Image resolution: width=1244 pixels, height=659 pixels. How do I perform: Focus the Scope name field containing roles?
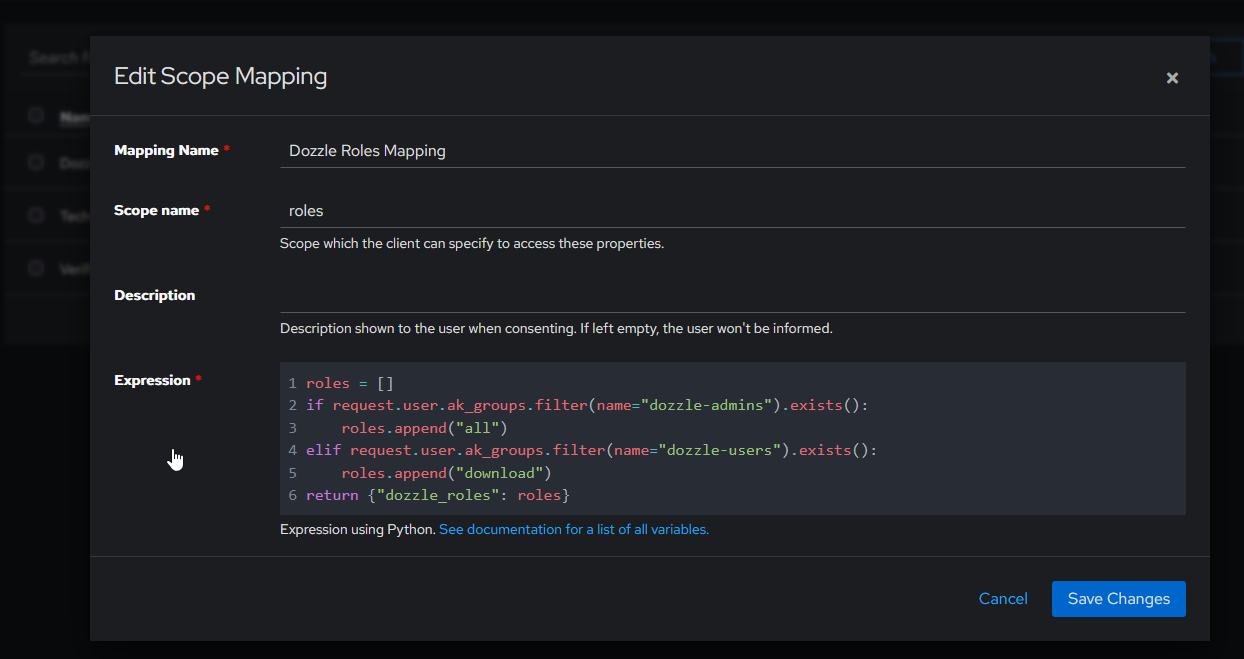732,211
